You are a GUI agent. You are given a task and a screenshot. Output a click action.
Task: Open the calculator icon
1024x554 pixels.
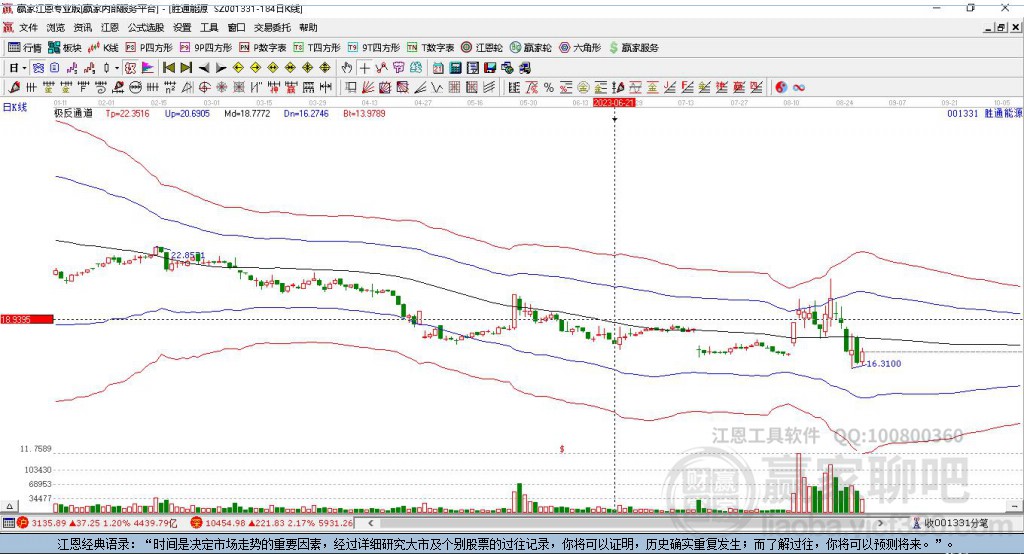point(456,68)
